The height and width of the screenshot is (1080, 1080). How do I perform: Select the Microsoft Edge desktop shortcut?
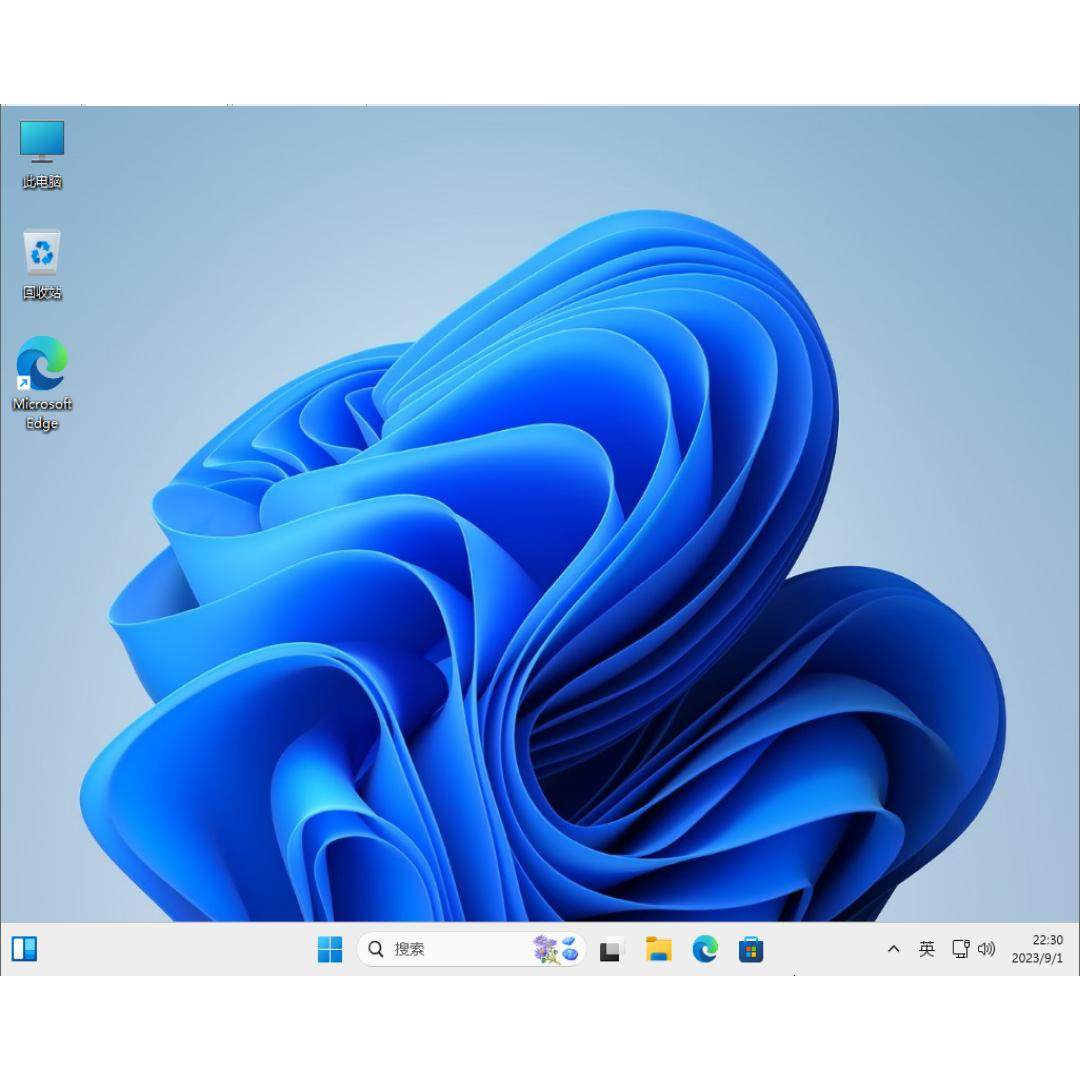(x=42, y=383)
